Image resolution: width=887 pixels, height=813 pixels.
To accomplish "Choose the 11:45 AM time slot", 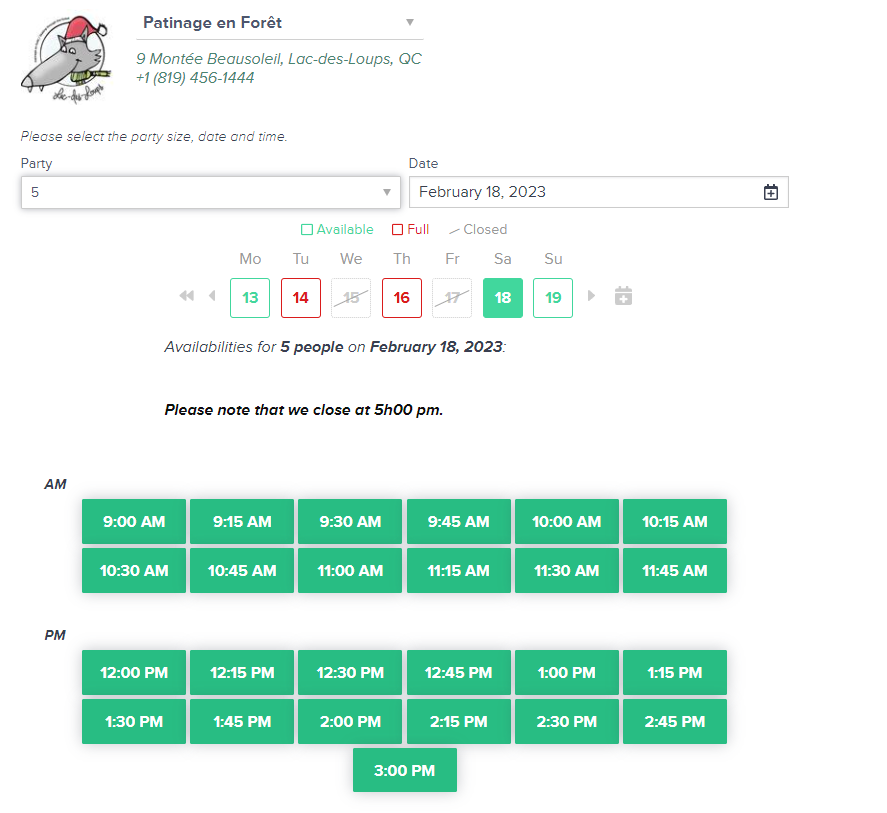I will tap(675, 571).
